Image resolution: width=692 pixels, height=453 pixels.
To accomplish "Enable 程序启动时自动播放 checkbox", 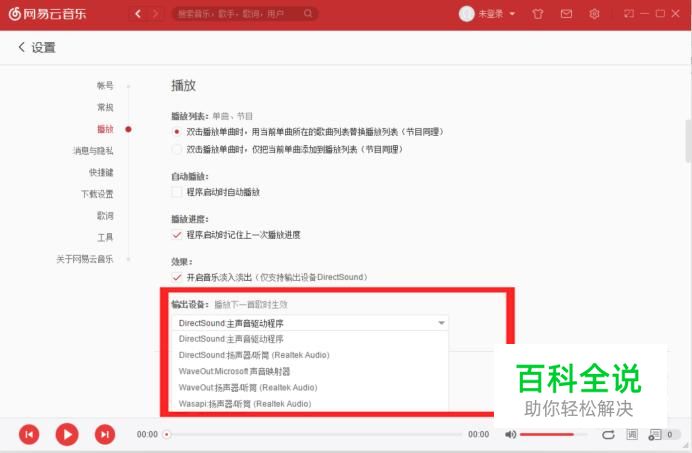I will pos(177,192).
